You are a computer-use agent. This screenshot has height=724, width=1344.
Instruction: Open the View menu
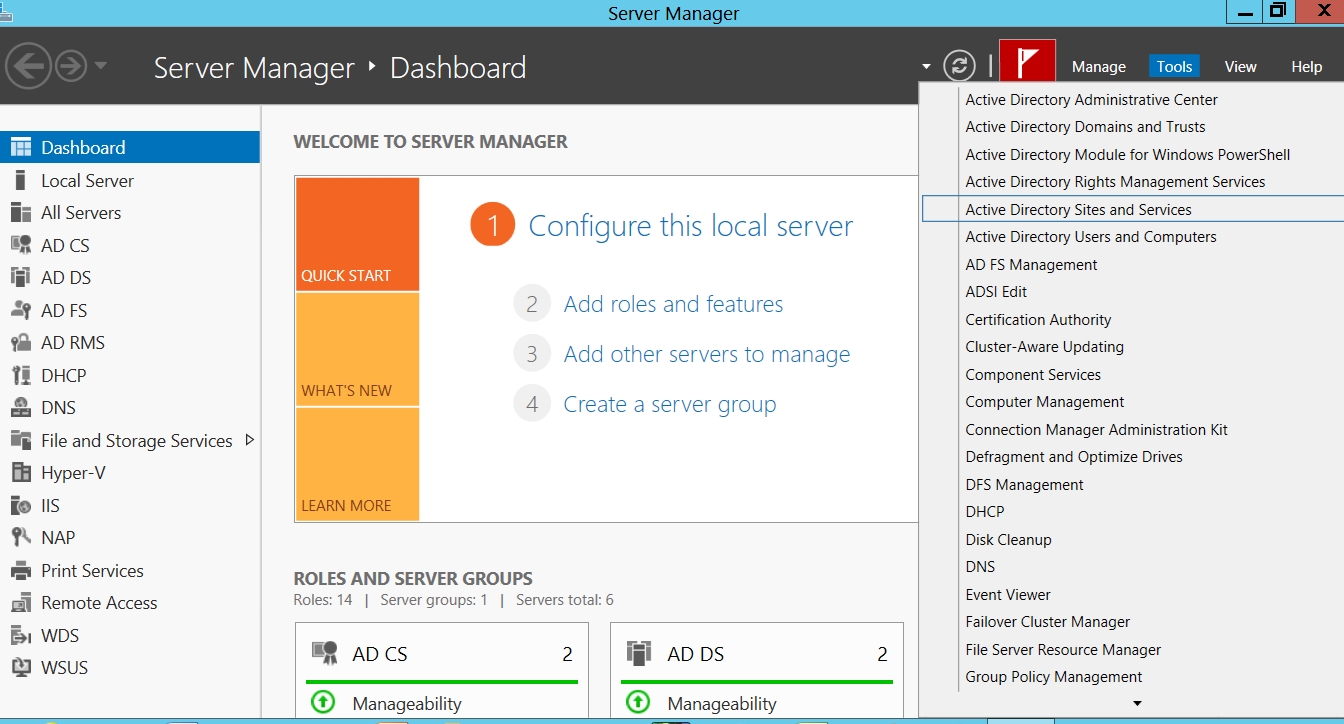tap(1240, 67)
